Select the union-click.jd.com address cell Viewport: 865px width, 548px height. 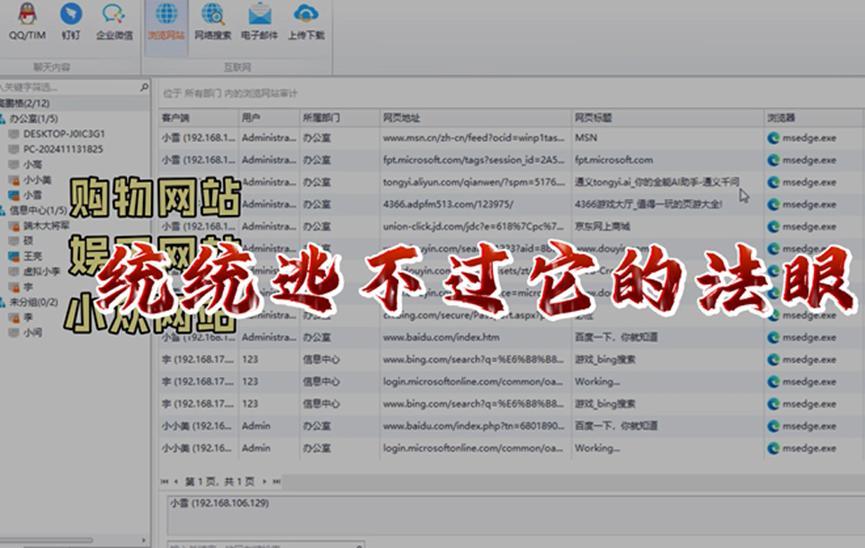tap(476, 226)
